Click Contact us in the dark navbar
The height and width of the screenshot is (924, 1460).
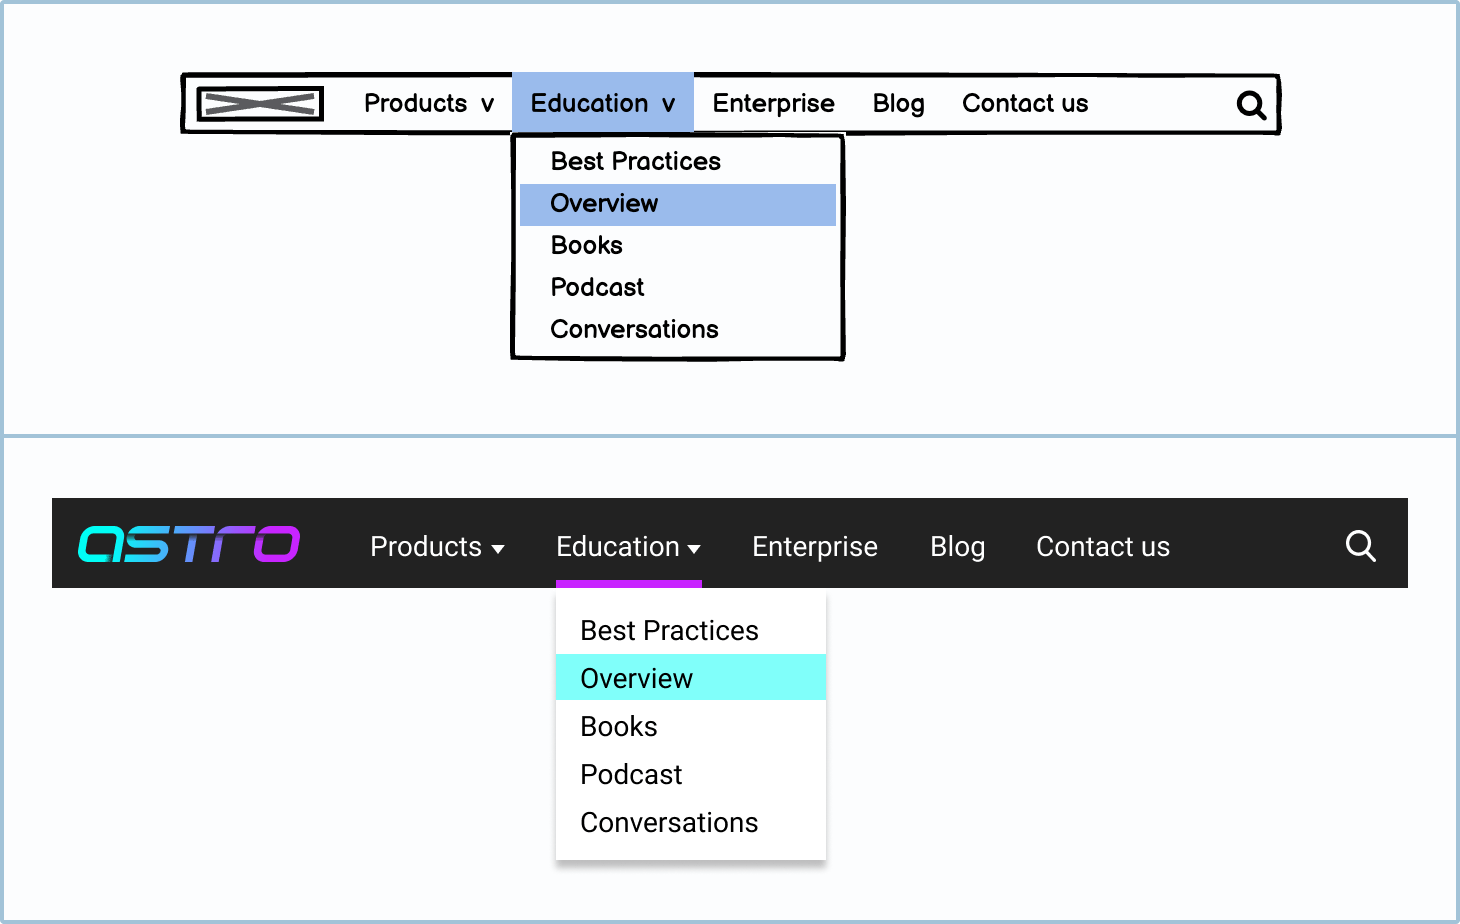1102,547
